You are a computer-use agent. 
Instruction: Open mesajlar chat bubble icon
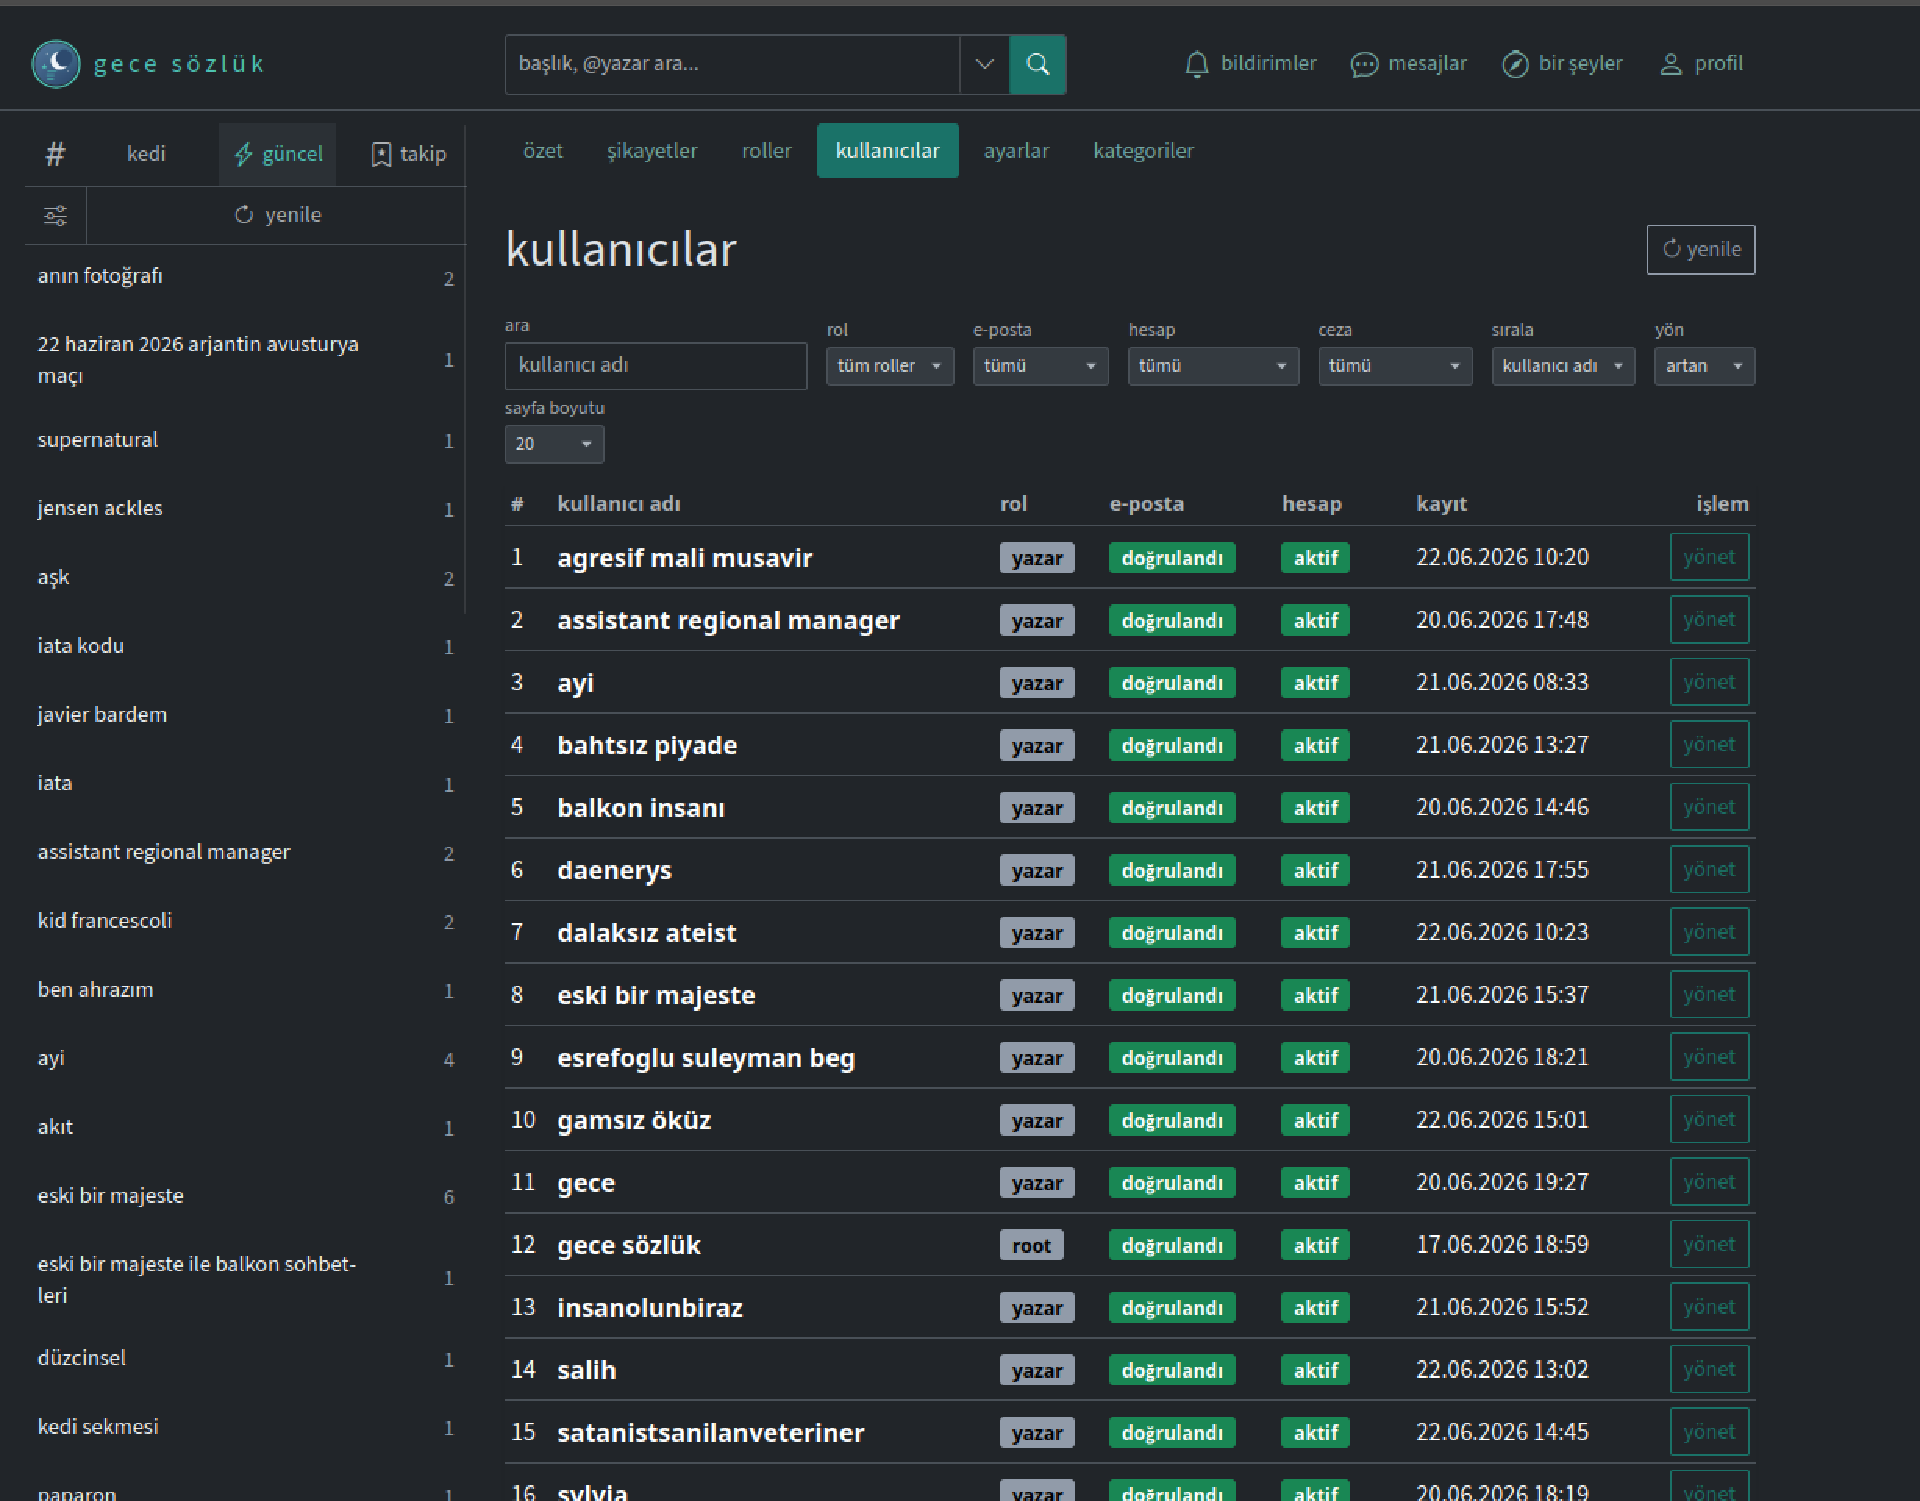pyautogui.click(x=1364, y=64)
